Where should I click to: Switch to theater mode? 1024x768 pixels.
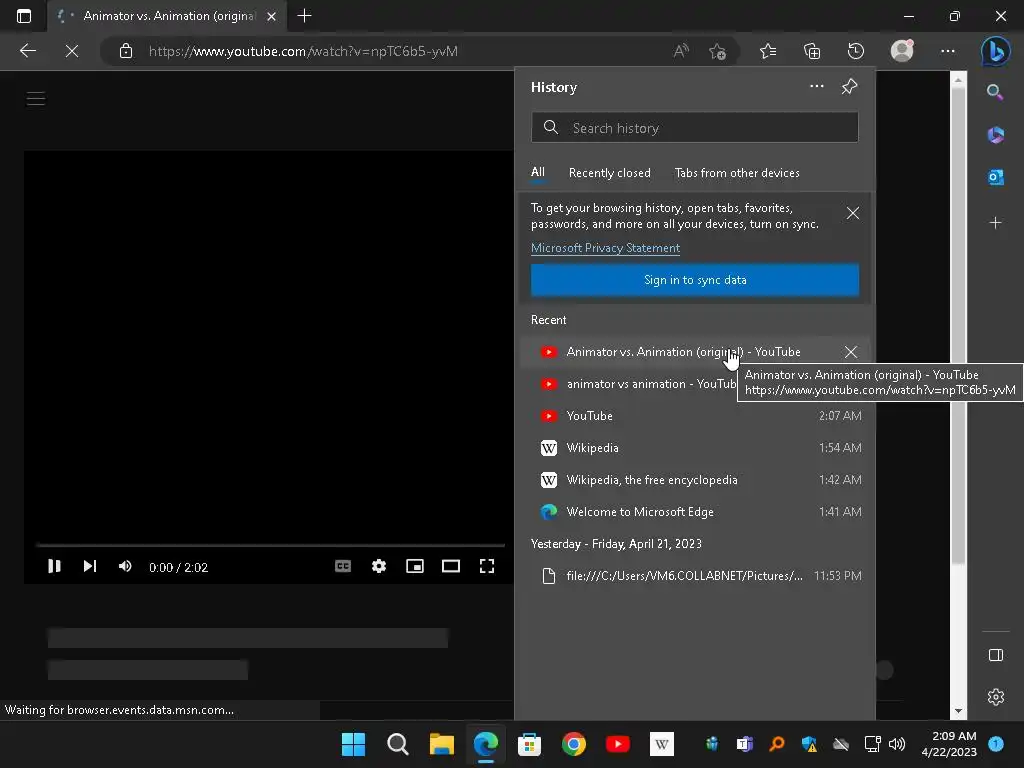[451, 566]
